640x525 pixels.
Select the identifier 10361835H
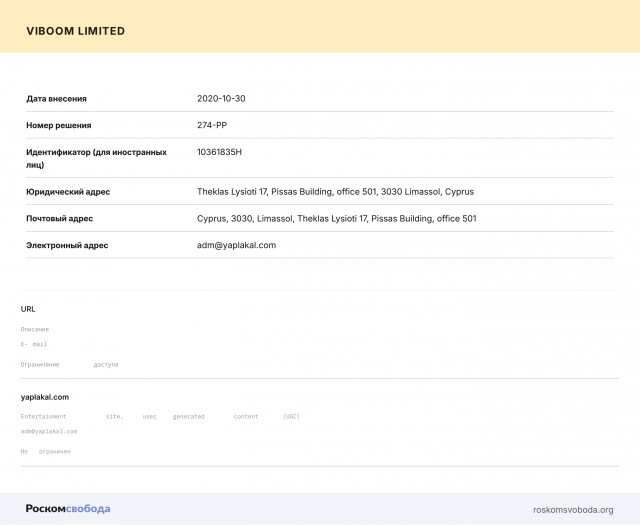click(219, 152)
